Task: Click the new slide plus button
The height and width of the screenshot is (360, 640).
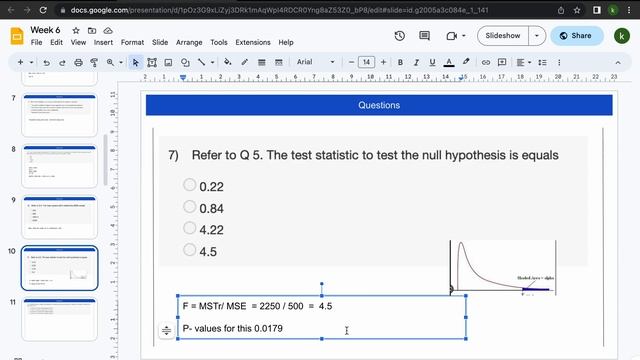Action: [x=20, y=62]
